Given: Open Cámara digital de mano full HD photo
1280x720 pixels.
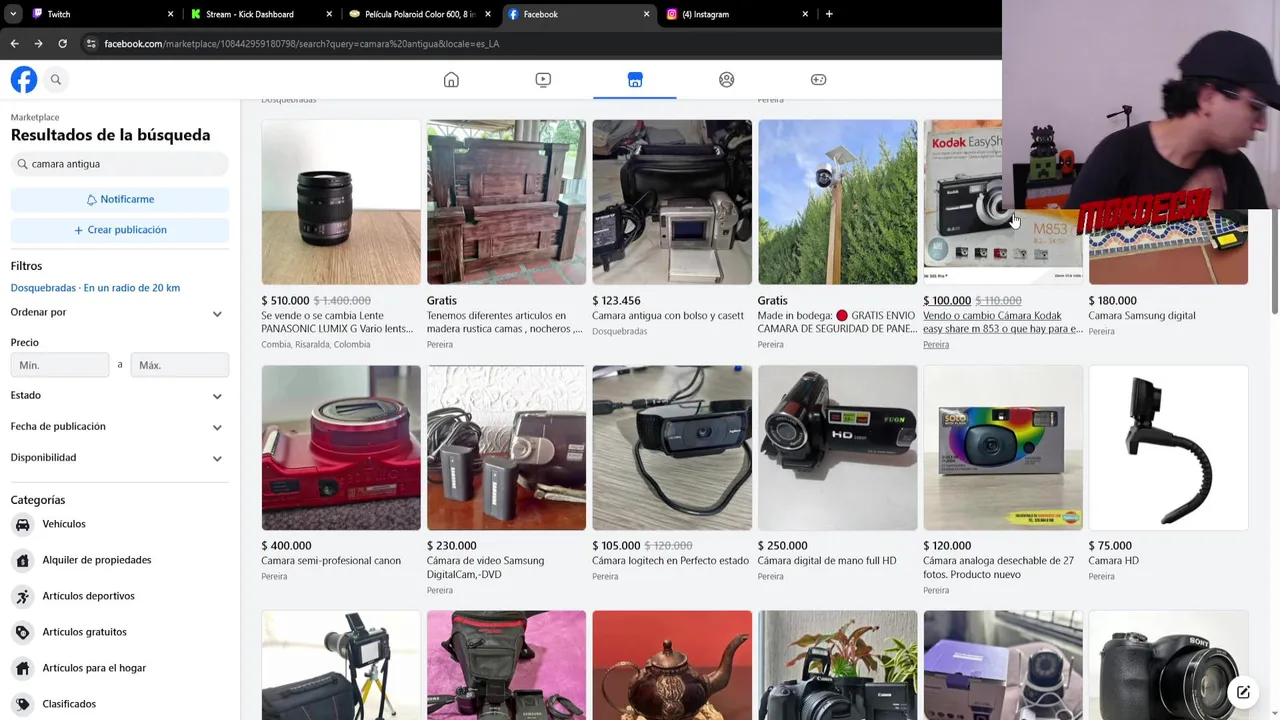Looking at the screenshot, I should click(x=837, y=447).
